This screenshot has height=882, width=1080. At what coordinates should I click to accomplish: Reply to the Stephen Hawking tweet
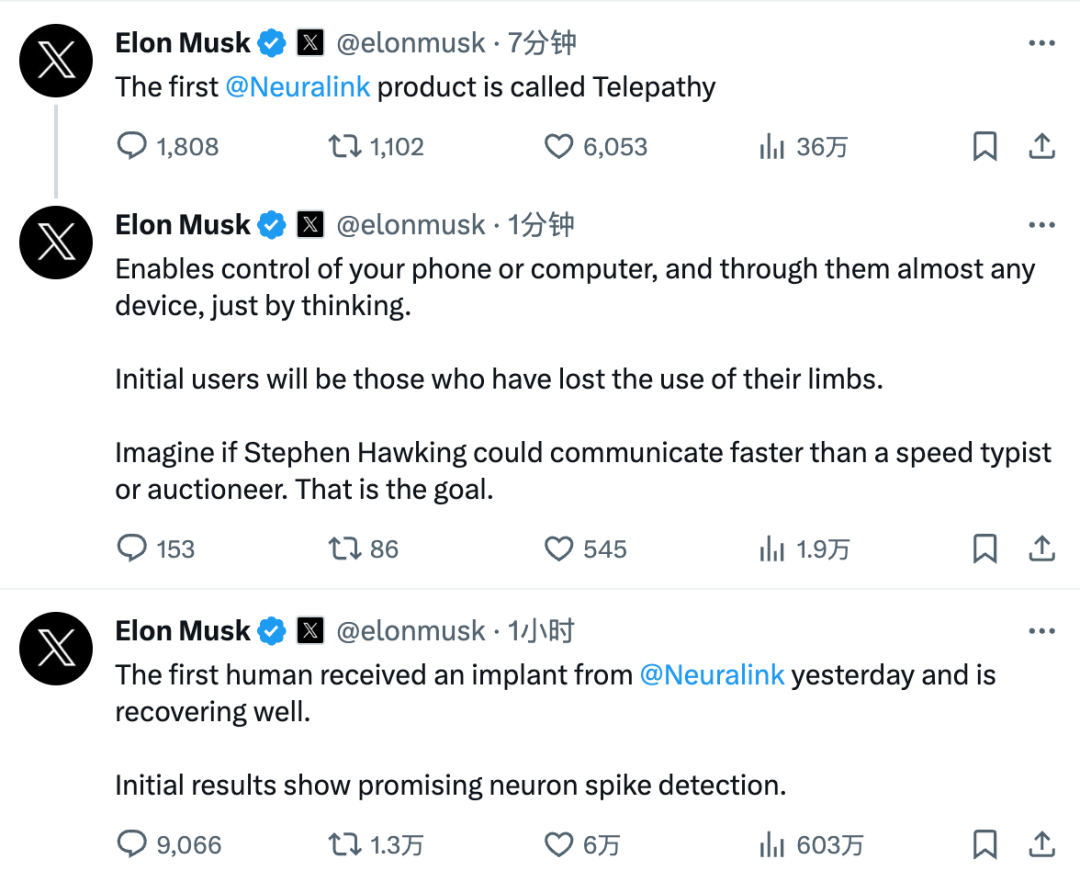[x=133, y=548]
